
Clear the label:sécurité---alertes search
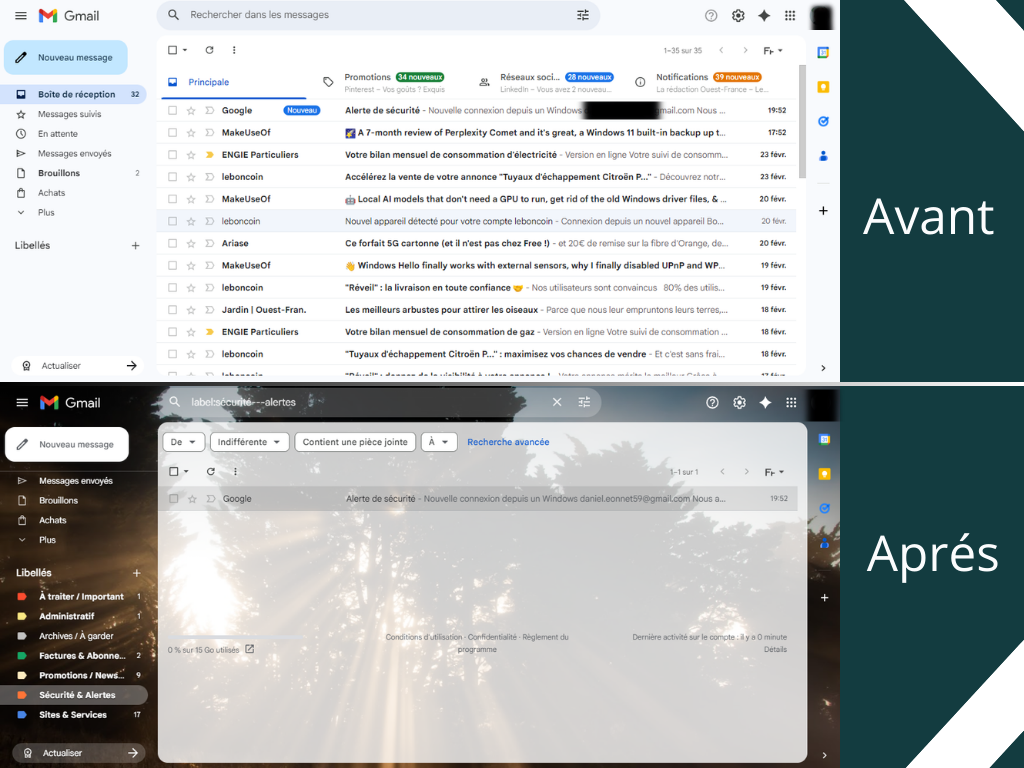557,402
